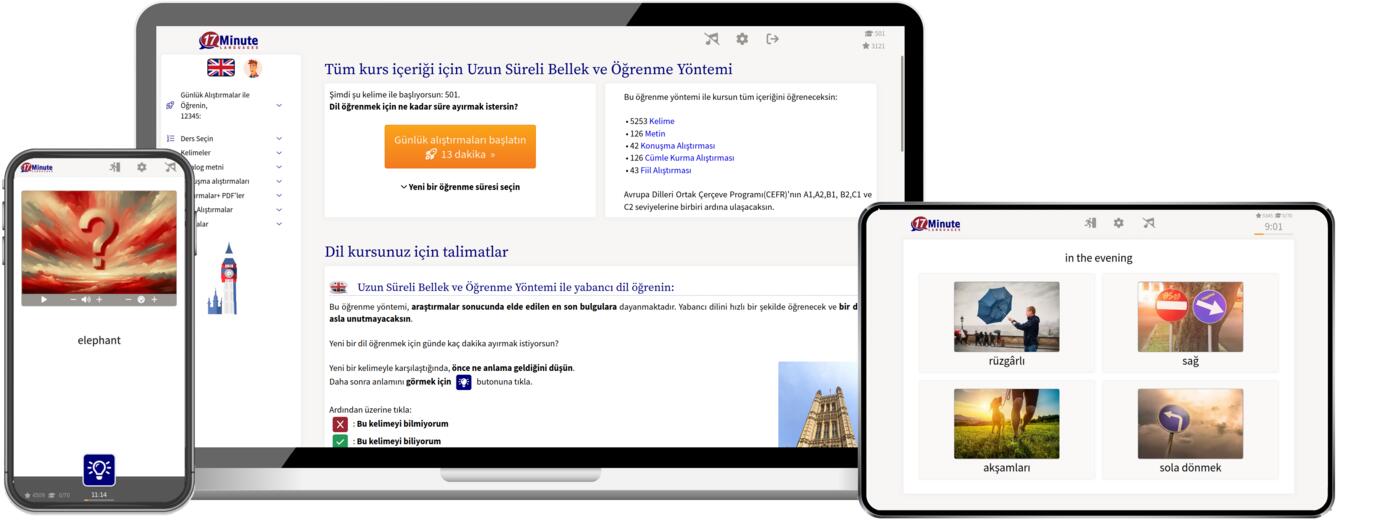Tap the mute icon on the tablet header
Screen dimensions: 1400x532
(1149, 223)
